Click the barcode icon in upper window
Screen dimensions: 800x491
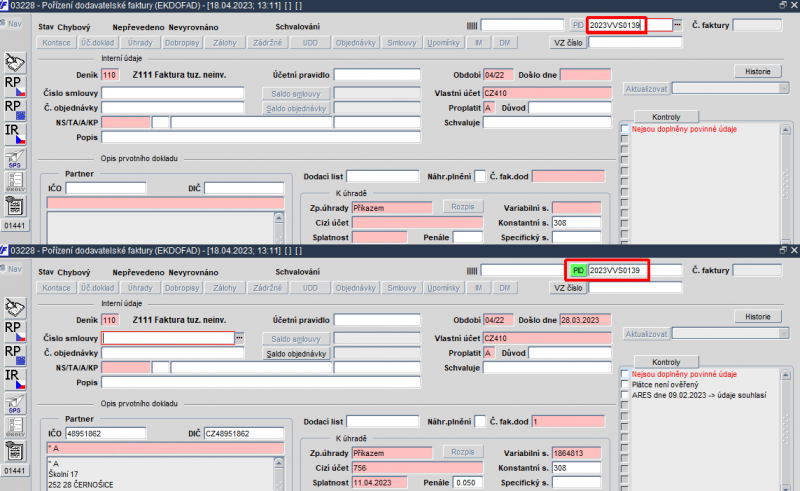[472, 26]
